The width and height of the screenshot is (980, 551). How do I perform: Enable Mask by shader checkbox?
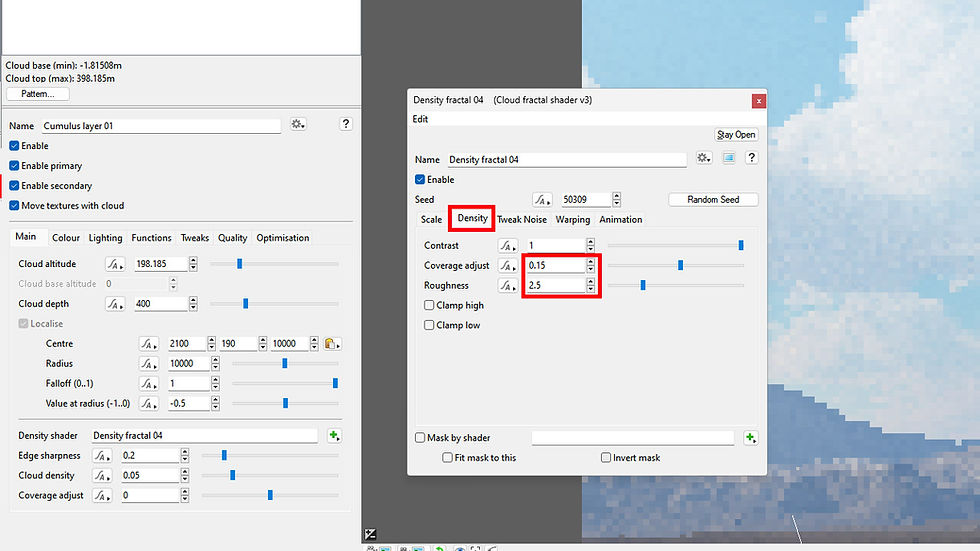420,438
